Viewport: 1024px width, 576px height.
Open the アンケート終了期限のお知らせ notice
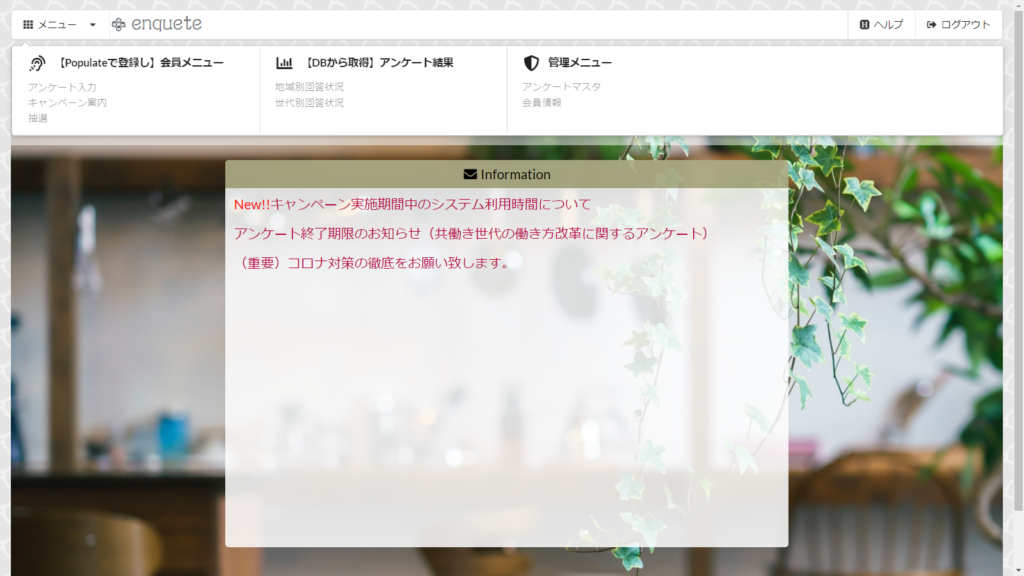click(473, 234)
